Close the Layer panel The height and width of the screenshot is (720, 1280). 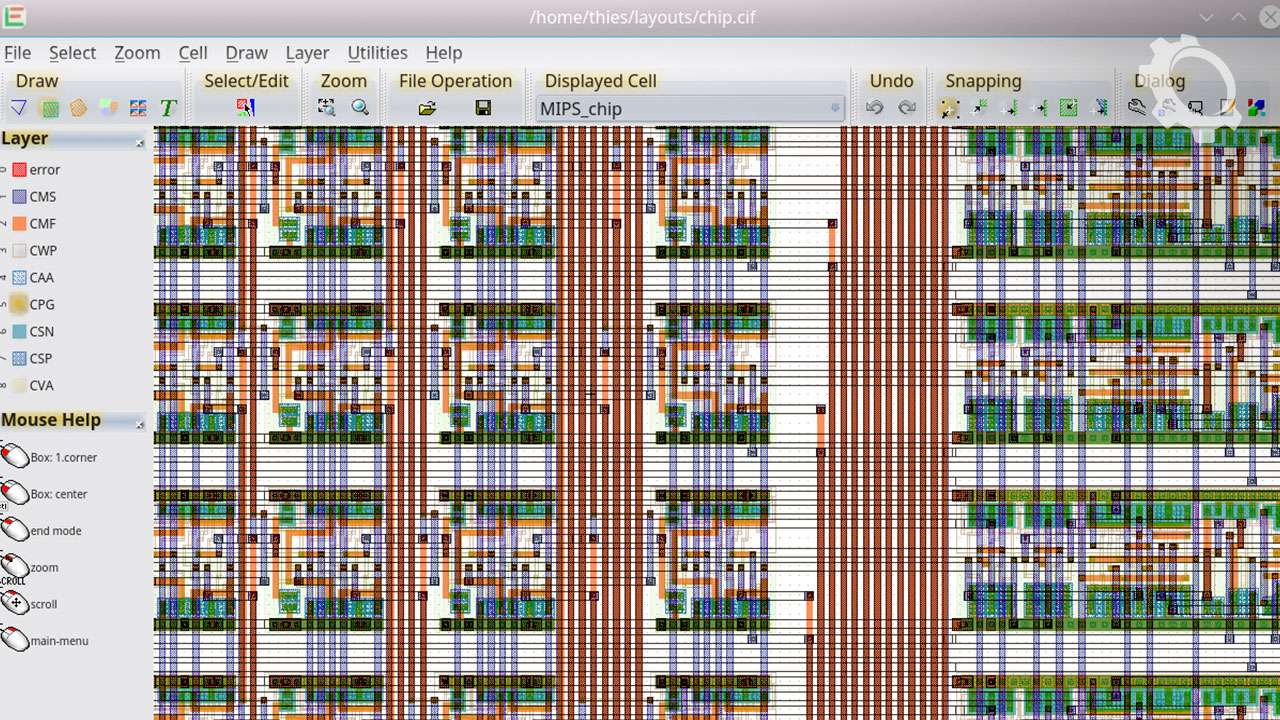pos(139,143)
